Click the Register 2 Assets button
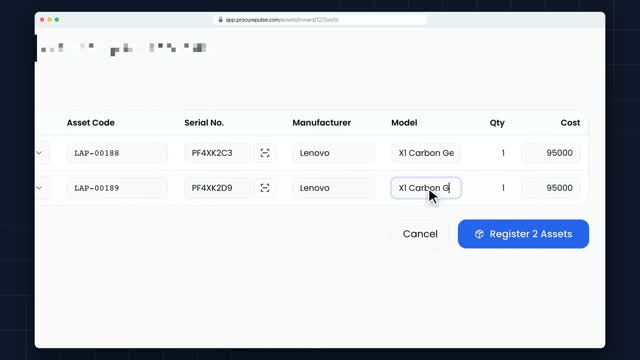640x360 pixels. pos(523,234)
